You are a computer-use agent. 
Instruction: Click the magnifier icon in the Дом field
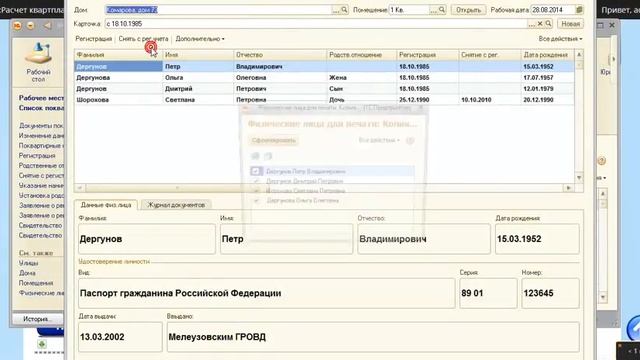point(344,10)
